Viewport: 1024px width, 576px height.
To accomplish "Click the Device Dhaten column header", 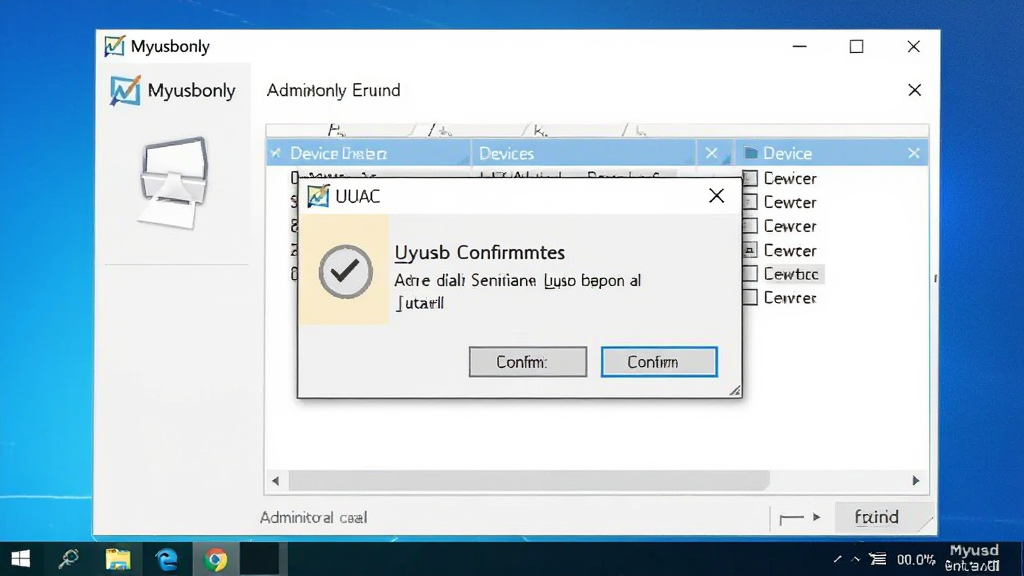I will 368,153.
